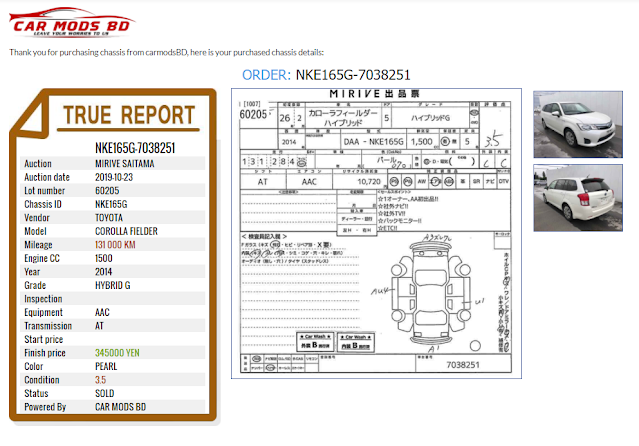639x446 pixels.
Task: Click the Car Mods BD logo
Action: click(x=71, y=22)
